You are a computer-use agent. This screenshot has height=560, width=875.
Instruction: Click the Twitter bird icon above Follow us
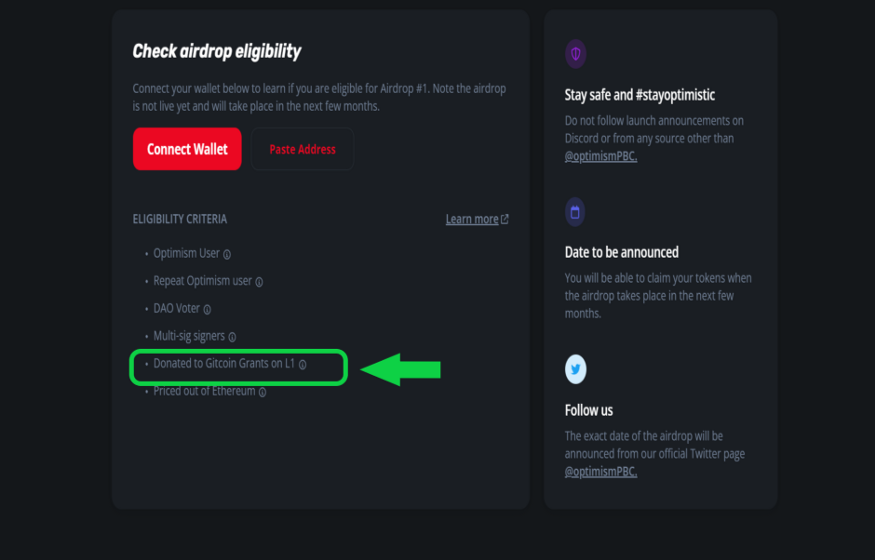[x=575, y=369]
